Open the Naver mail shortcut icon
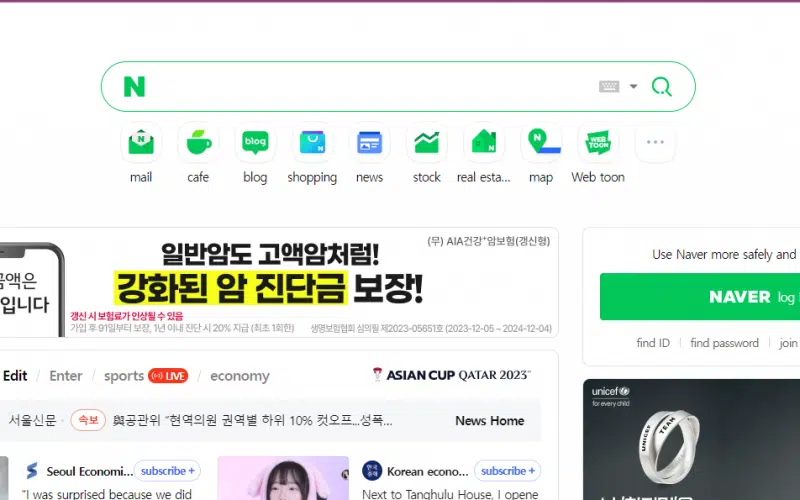 (x=141, y=143)
